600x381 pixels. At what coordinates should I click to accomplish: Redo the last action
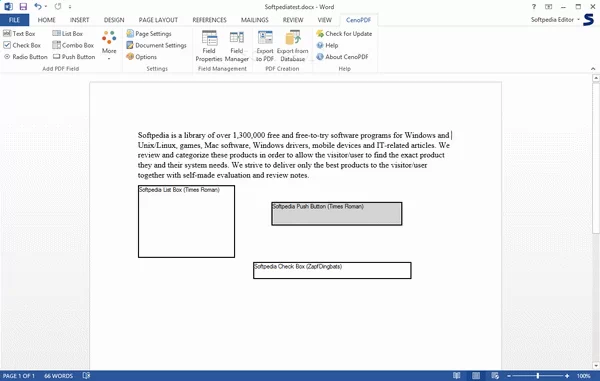(x=58, y=7)
